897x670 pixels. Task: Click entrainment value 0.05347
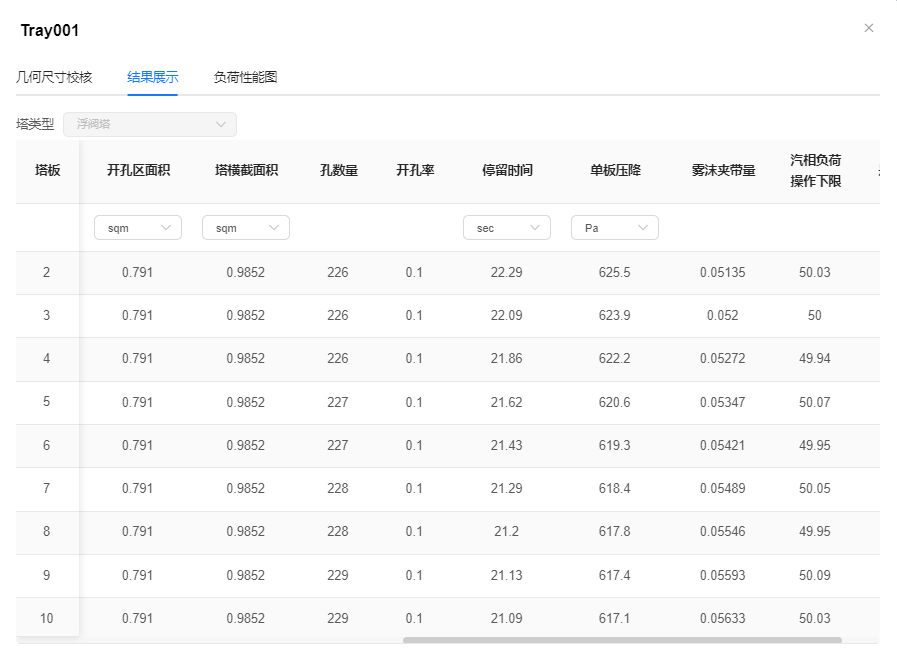click(x=723, y=402)
